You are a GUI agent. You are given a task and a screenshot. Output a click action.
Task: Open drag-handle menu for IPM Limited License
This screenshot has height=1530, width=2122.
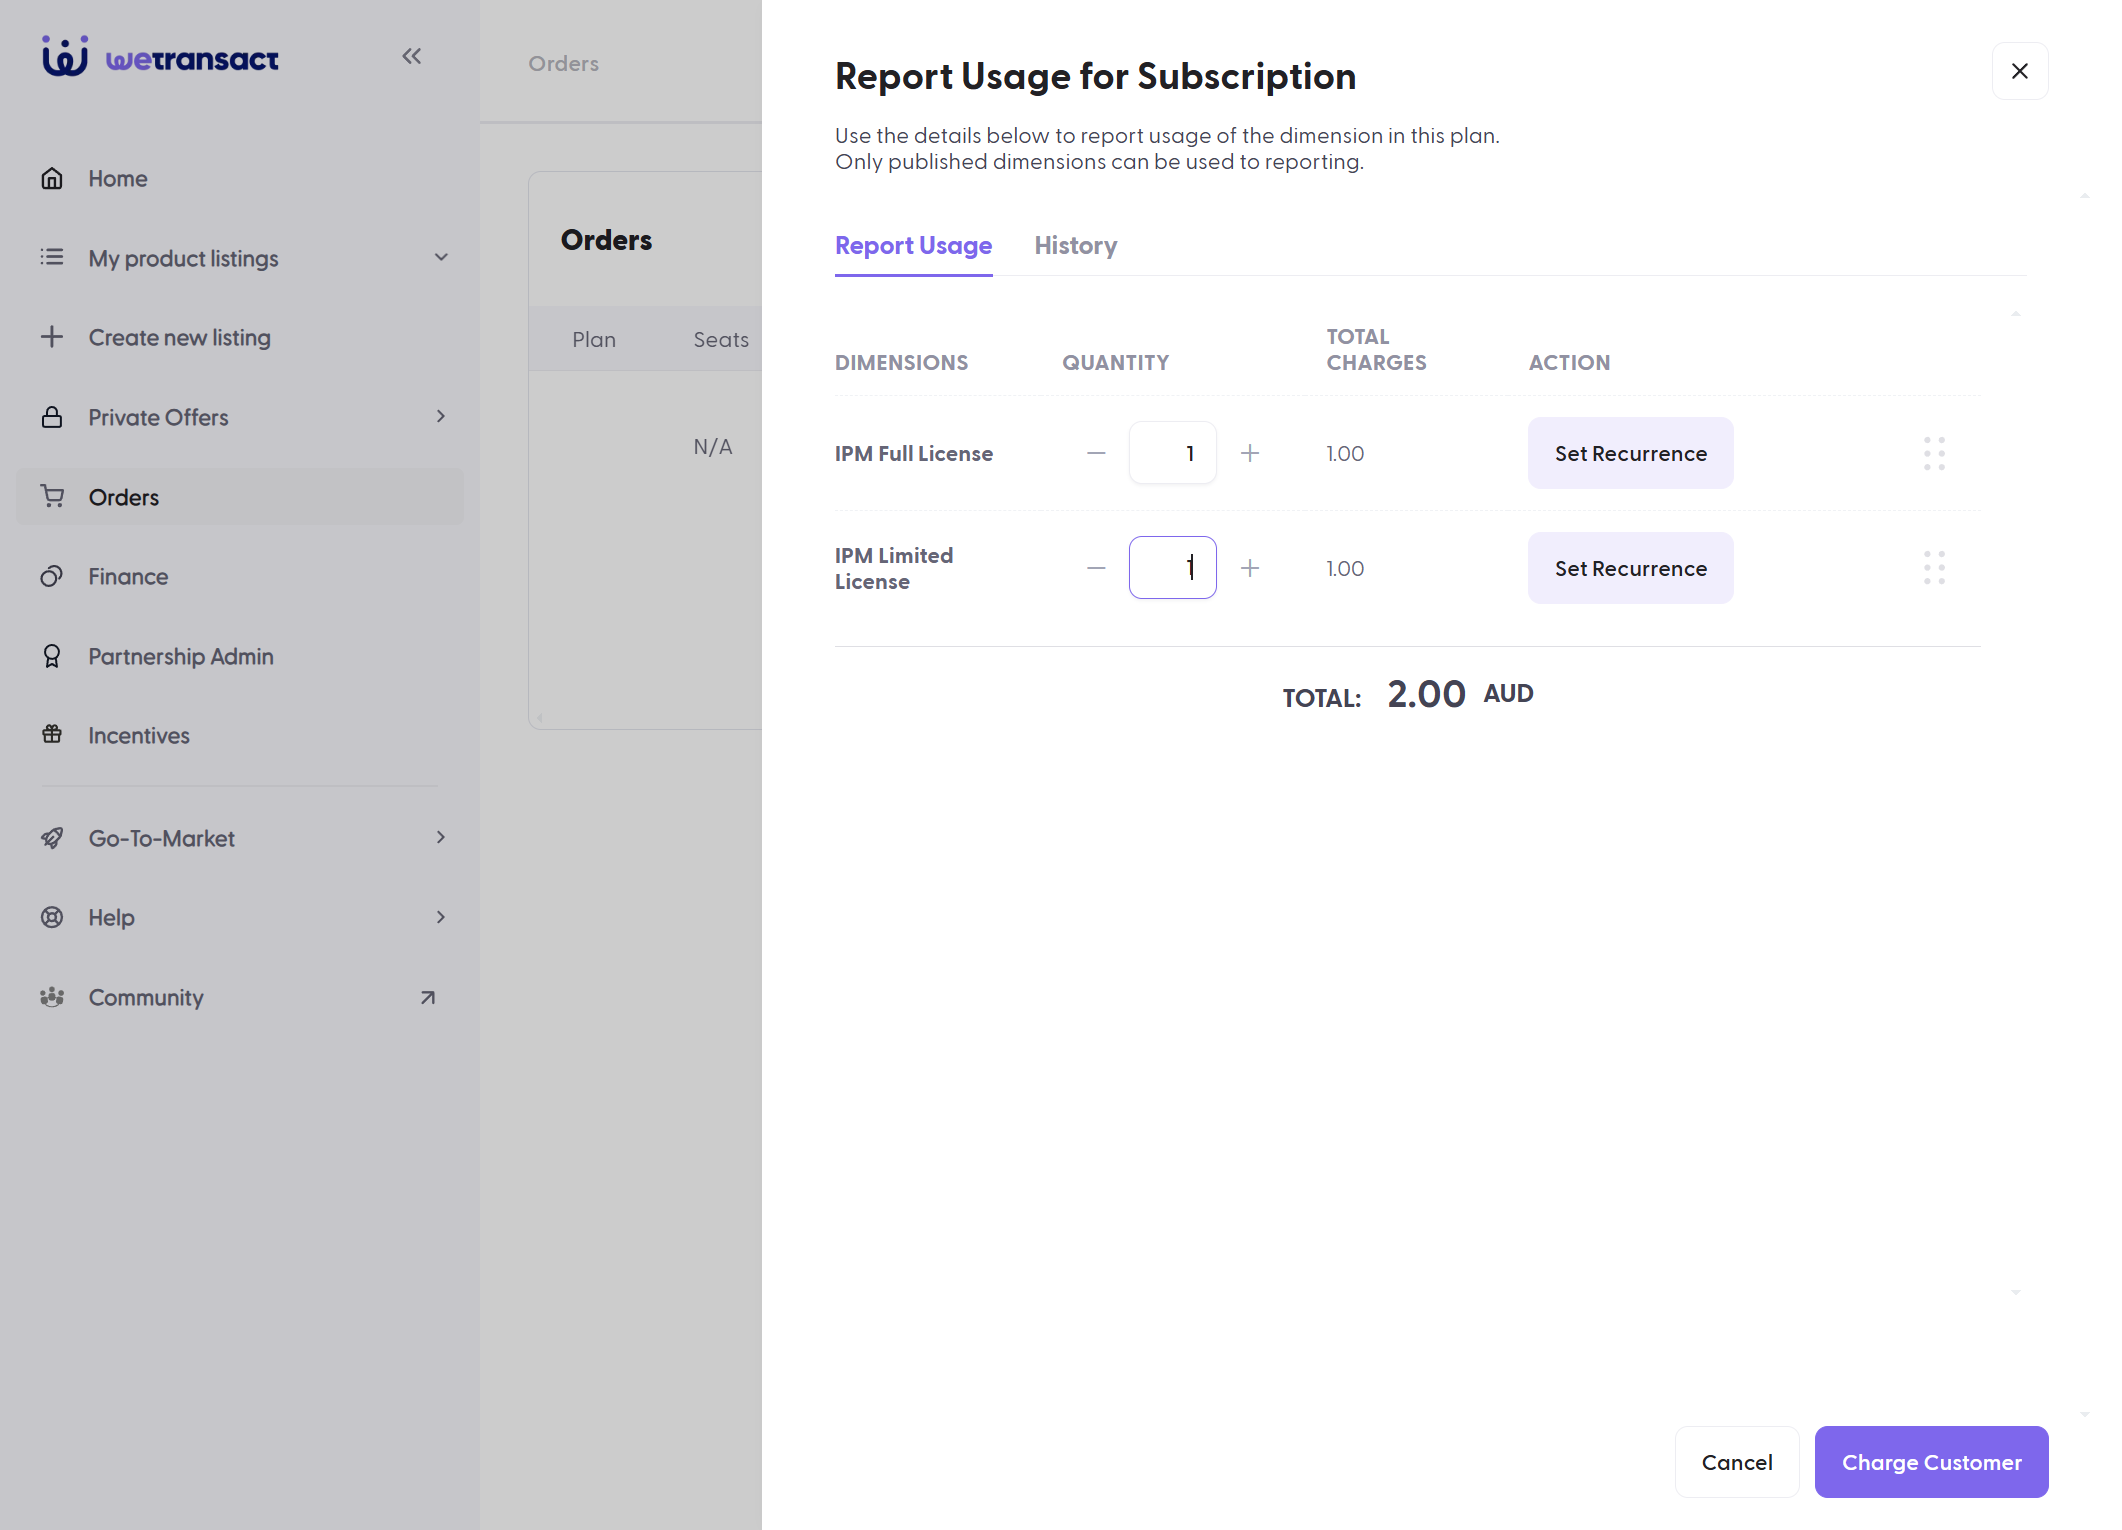point(1934,568)
